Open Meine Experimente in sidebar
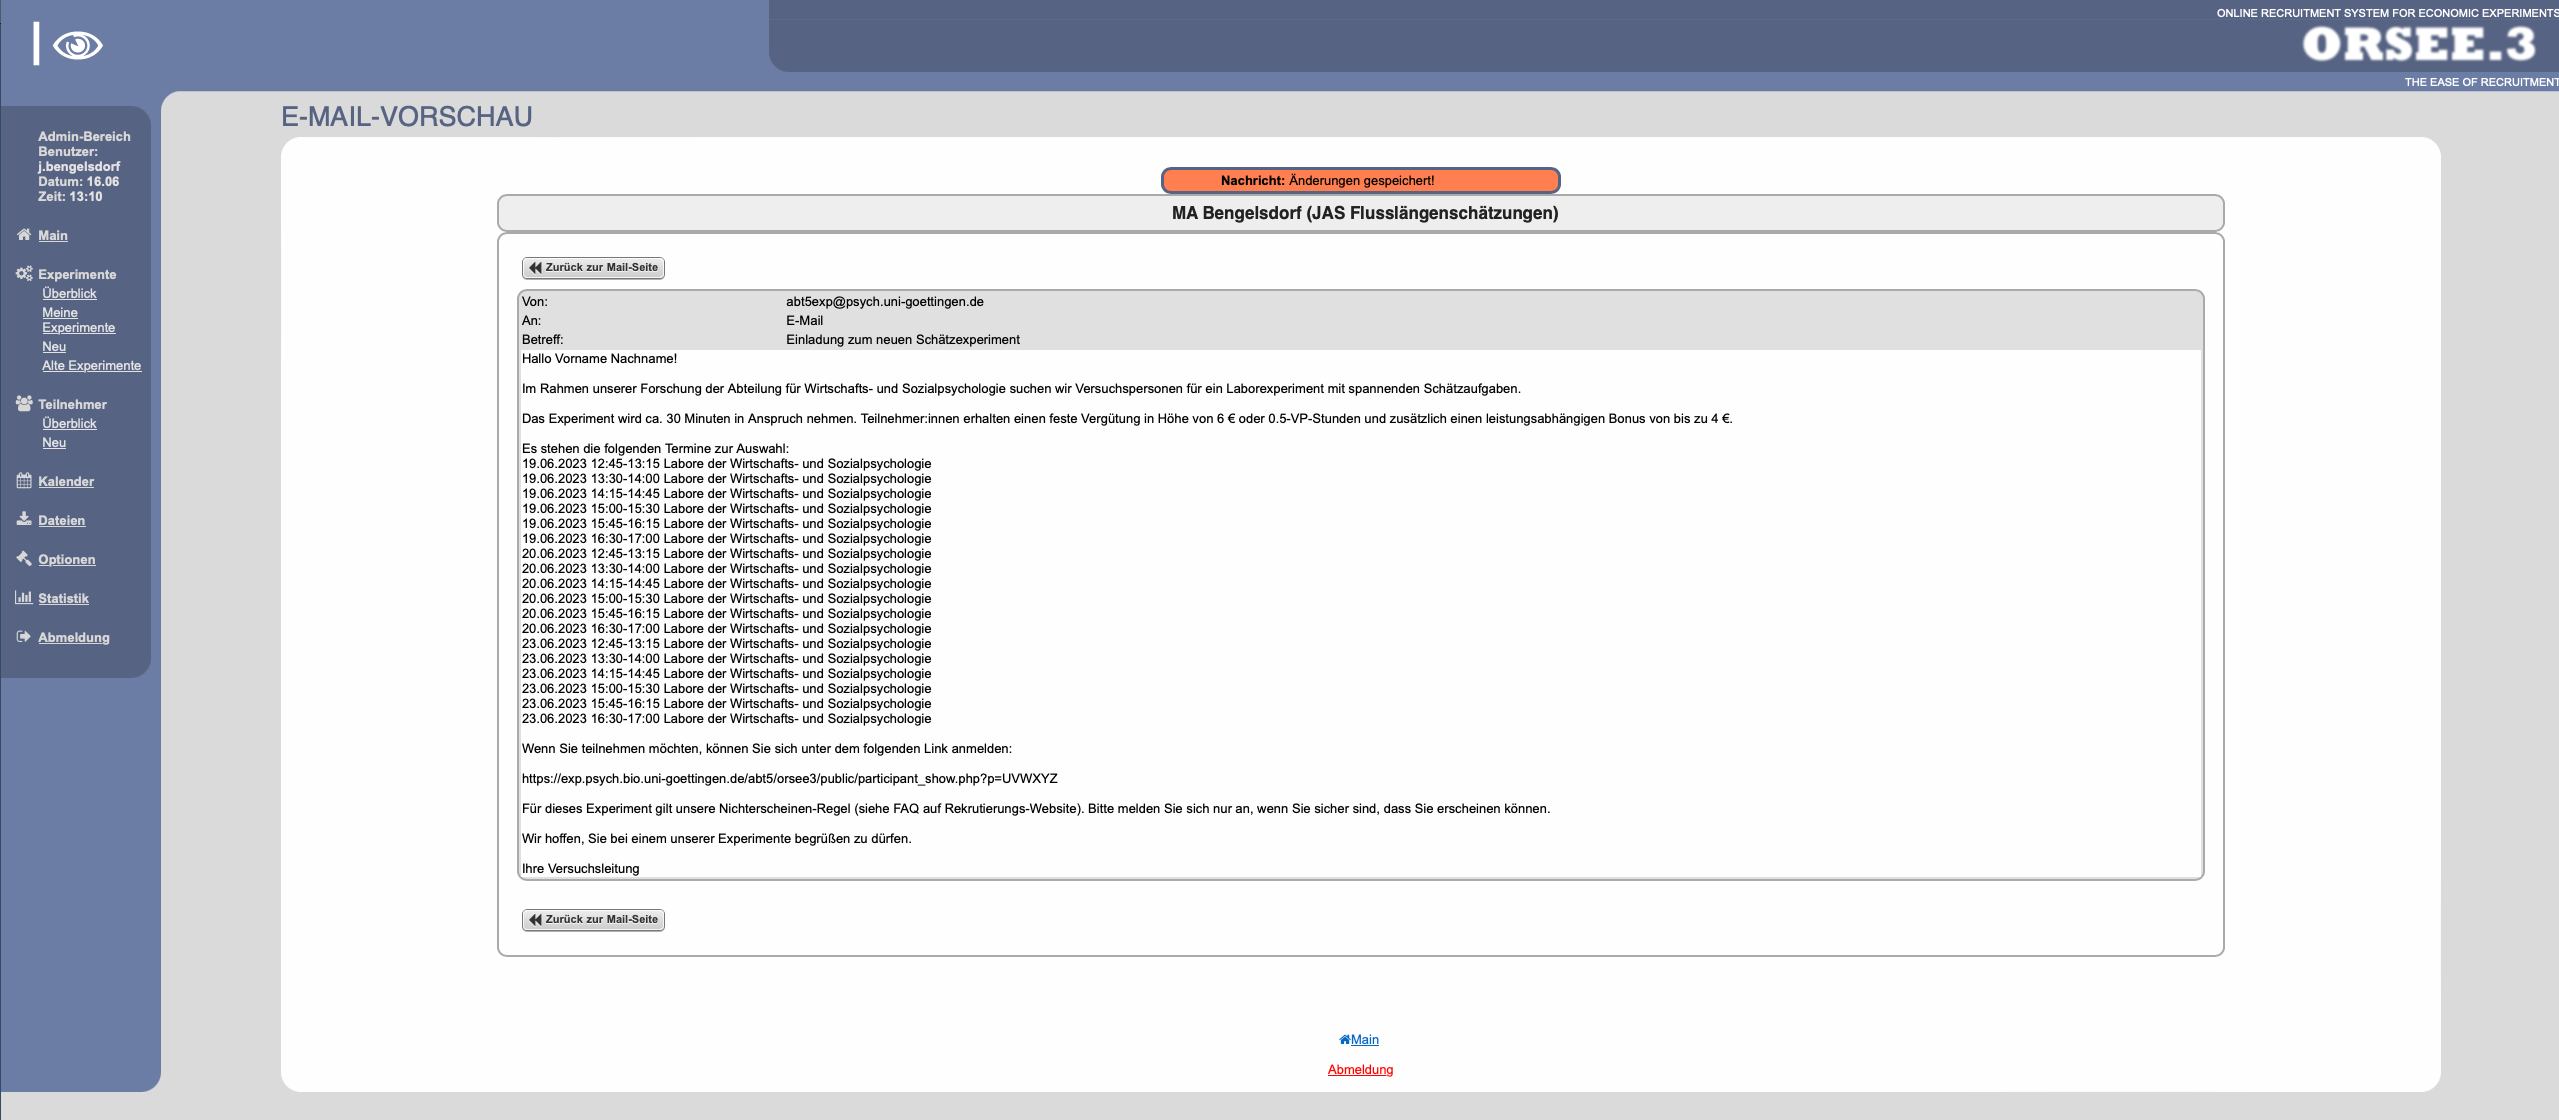The width and height of the screenshot is (2559, 1120). point(78,320)
